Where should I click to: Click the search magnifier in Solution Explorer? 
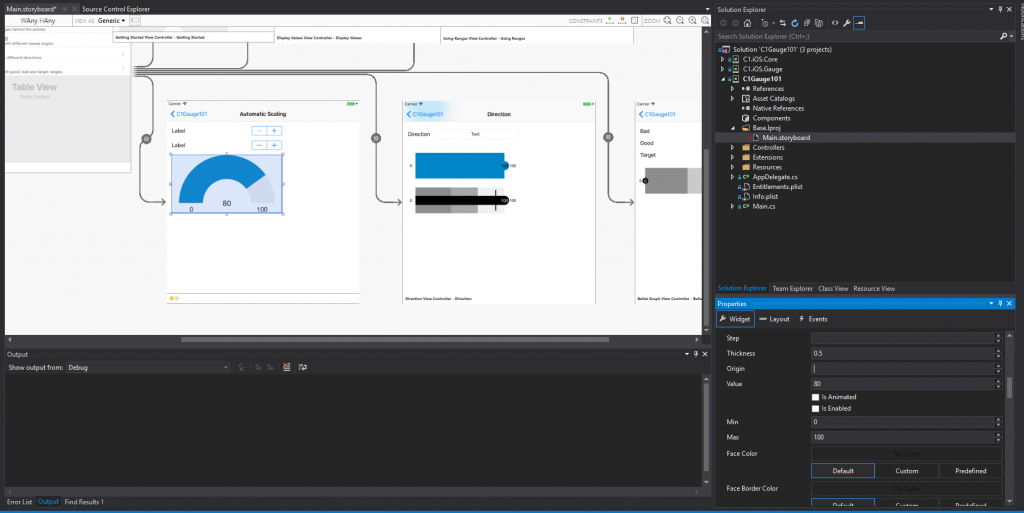pos(1003,37)
